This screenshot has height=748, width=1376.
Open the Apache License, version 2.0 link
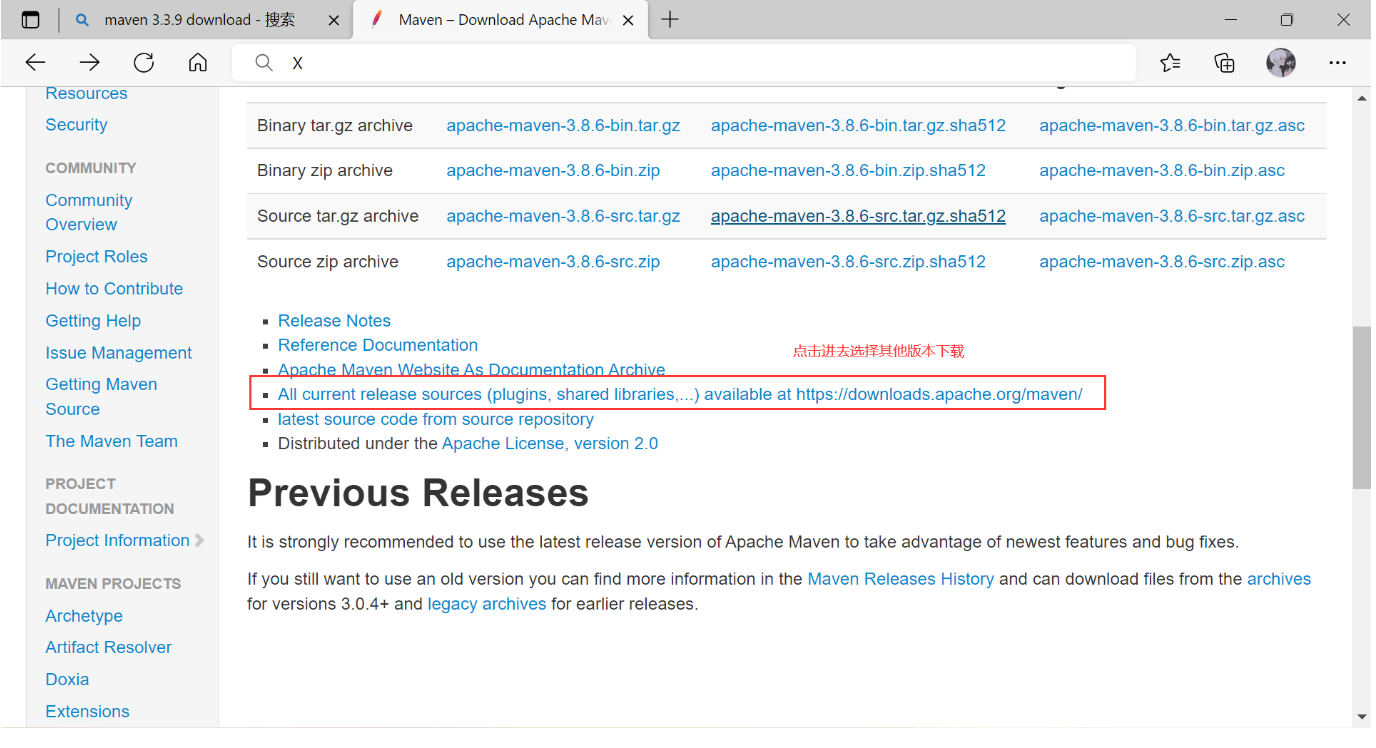coord(550,443)
